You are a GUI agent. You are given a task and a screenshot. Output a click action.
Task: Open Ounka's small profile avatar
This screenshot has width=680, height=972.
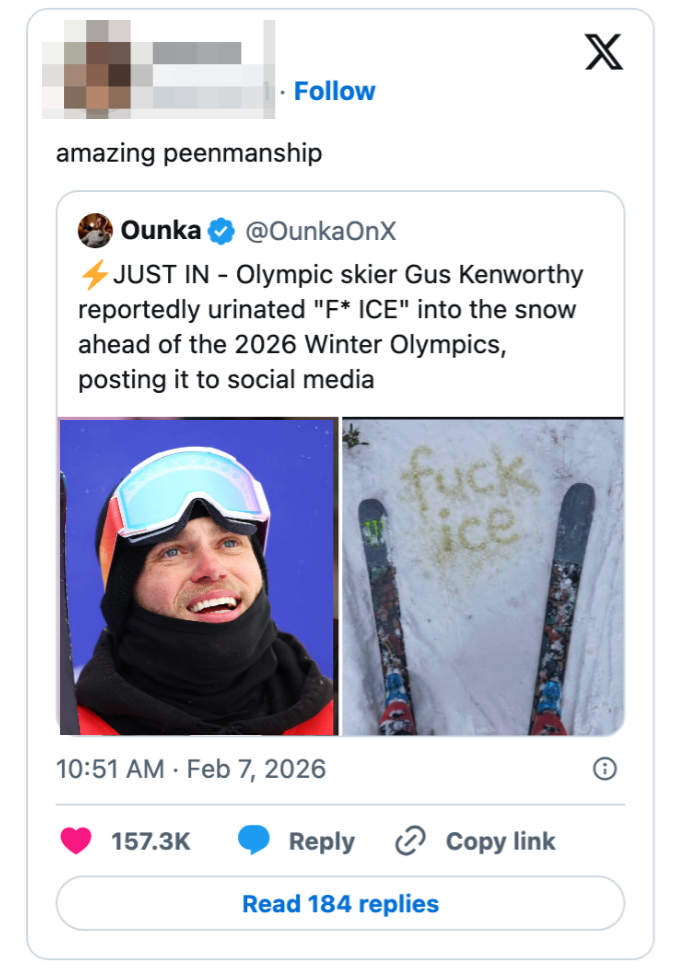(x=94, y=231)
